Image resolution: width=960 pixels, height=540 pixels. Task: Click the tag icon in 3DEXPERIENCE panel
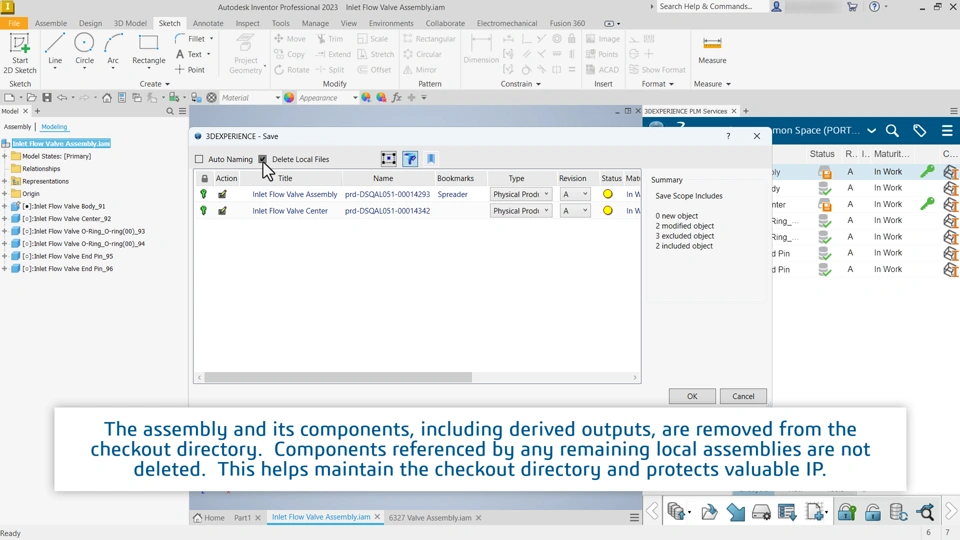[x=920, y=130]
